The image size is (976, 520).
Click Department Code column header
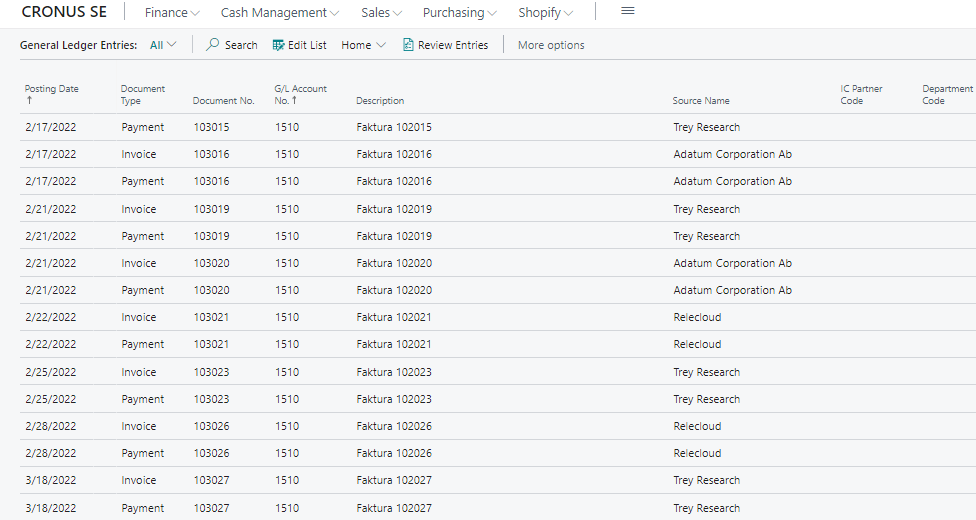947,95
